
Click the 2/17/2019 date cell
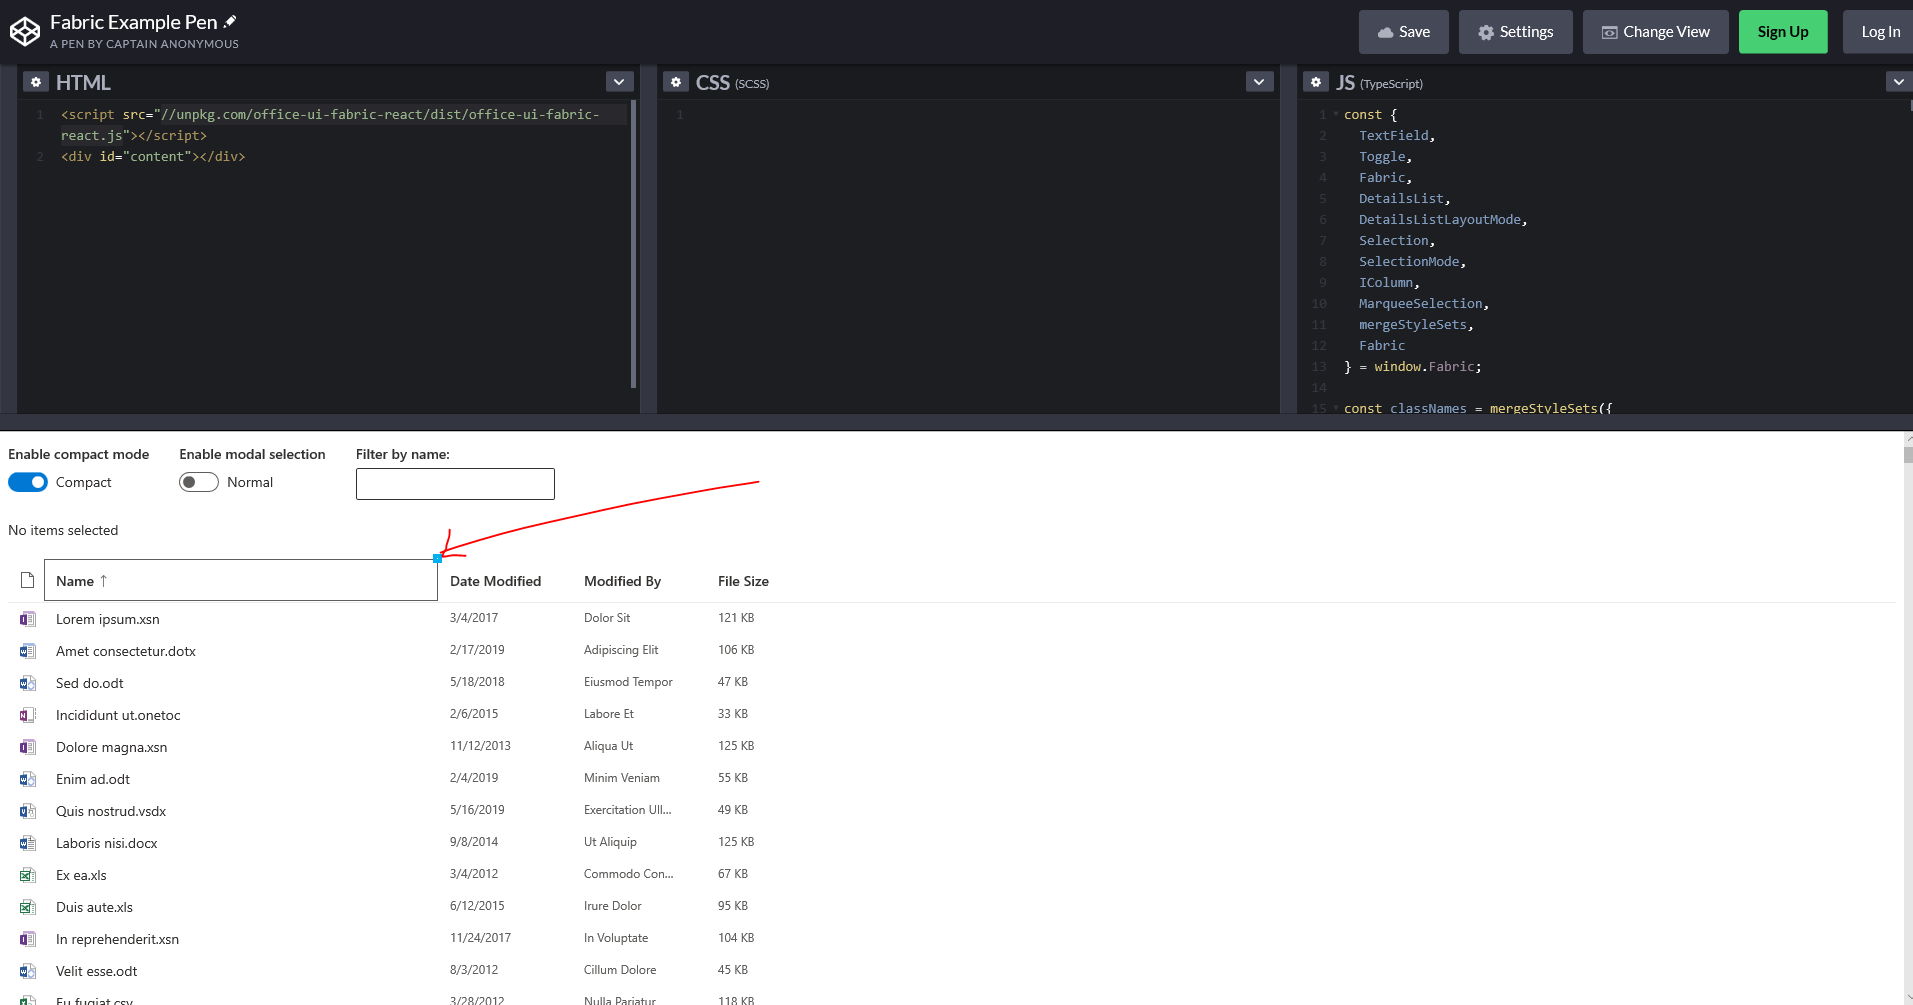[x=477, y=650]
